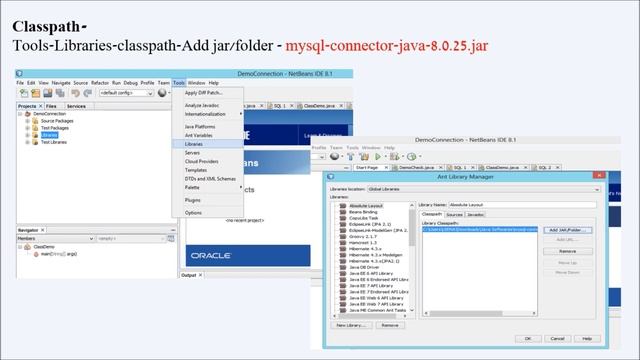The height and width of the screenshot is (360, 640).
Task: Click the Build Project hammer icon
Action: [350, 156]
